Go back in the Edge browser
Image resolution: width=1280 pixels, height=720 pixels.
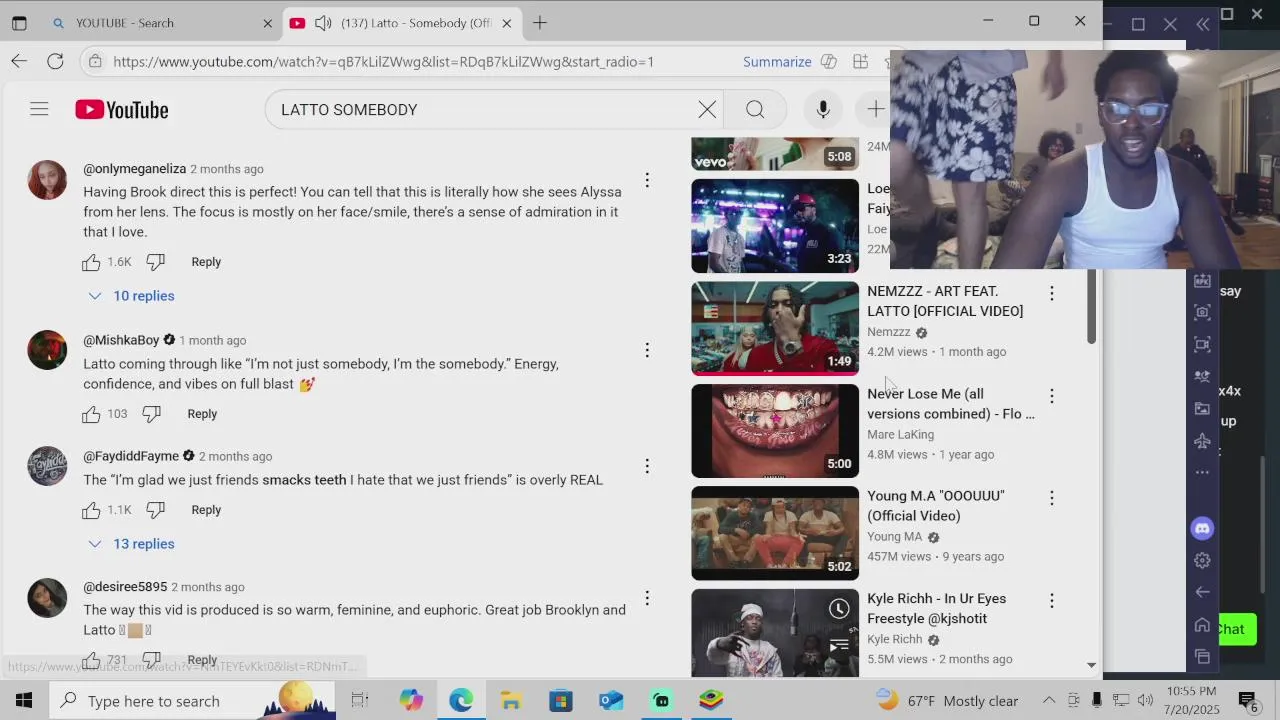19,61
